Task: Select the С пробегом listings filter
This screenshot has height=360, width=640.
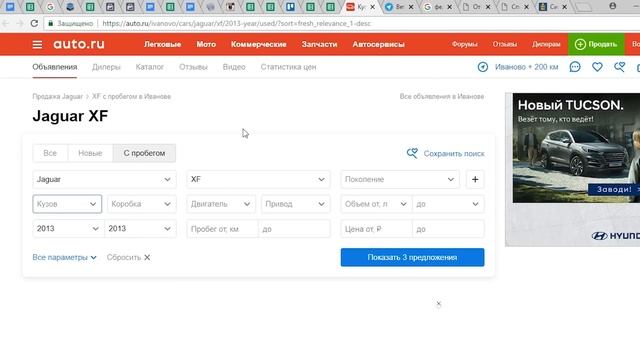Action: tap(144, 153)
